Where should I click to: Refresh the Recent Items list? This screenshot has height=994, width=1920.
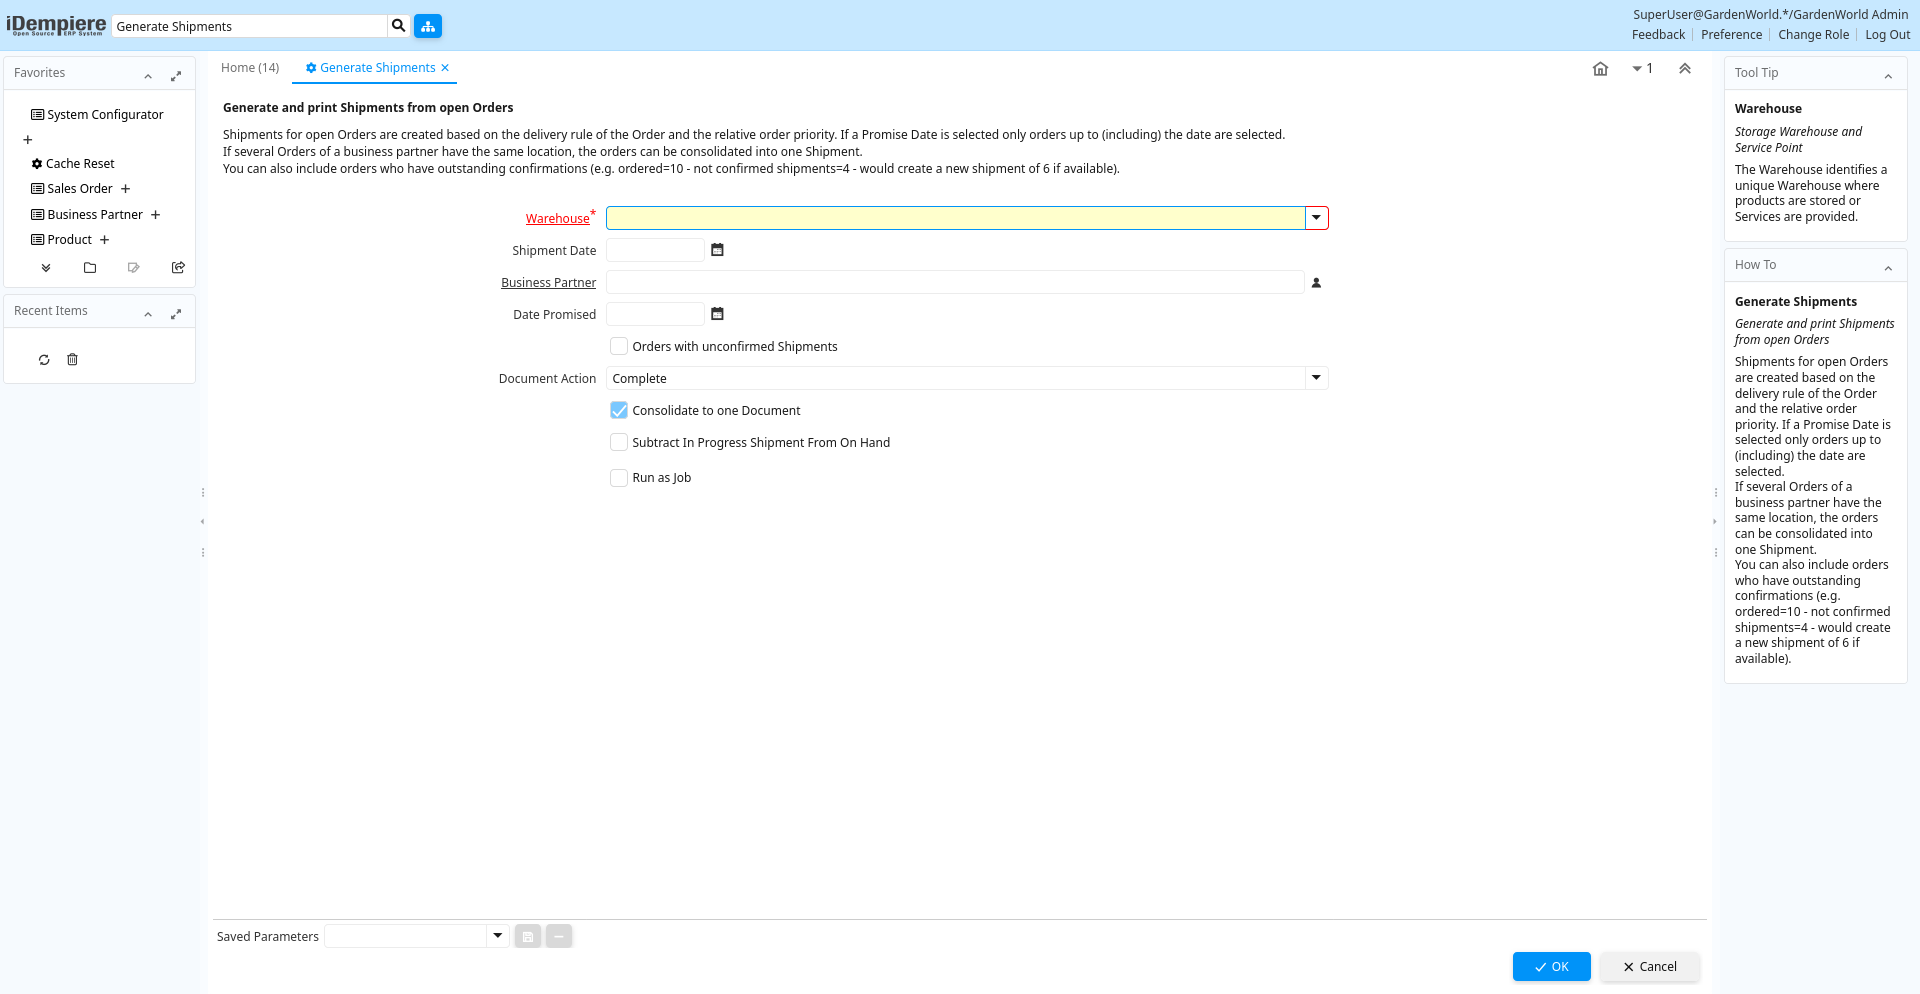(44, 360)
